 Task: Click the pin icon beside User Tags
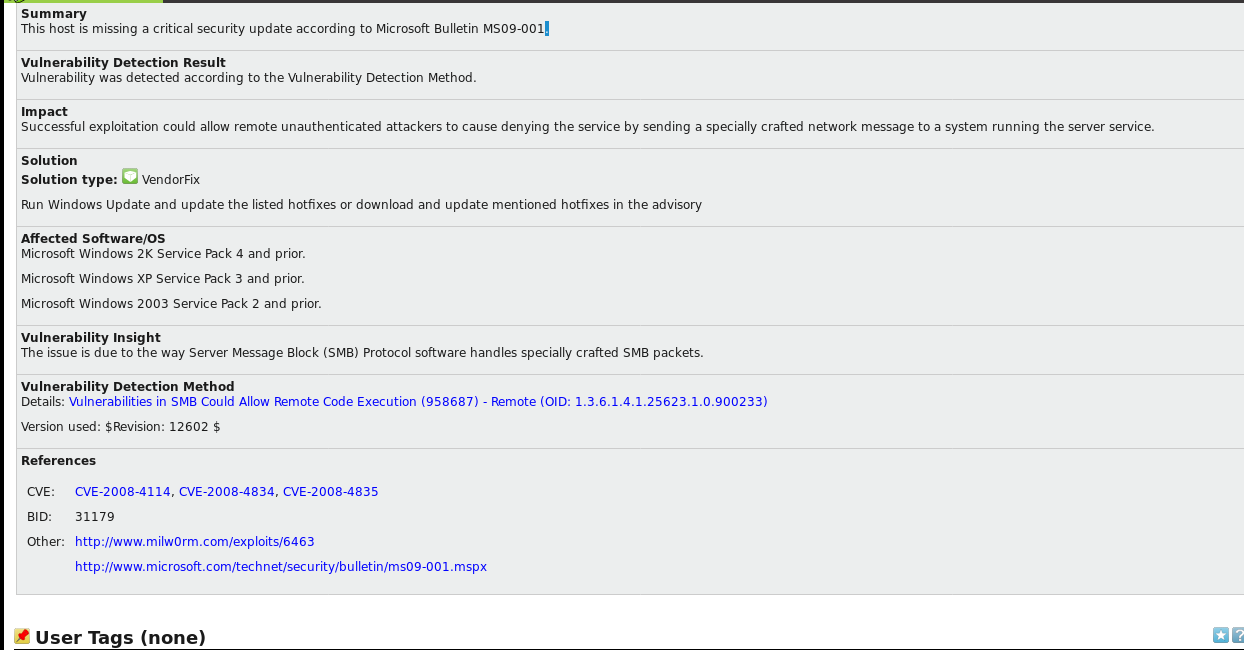pos(22,637)
